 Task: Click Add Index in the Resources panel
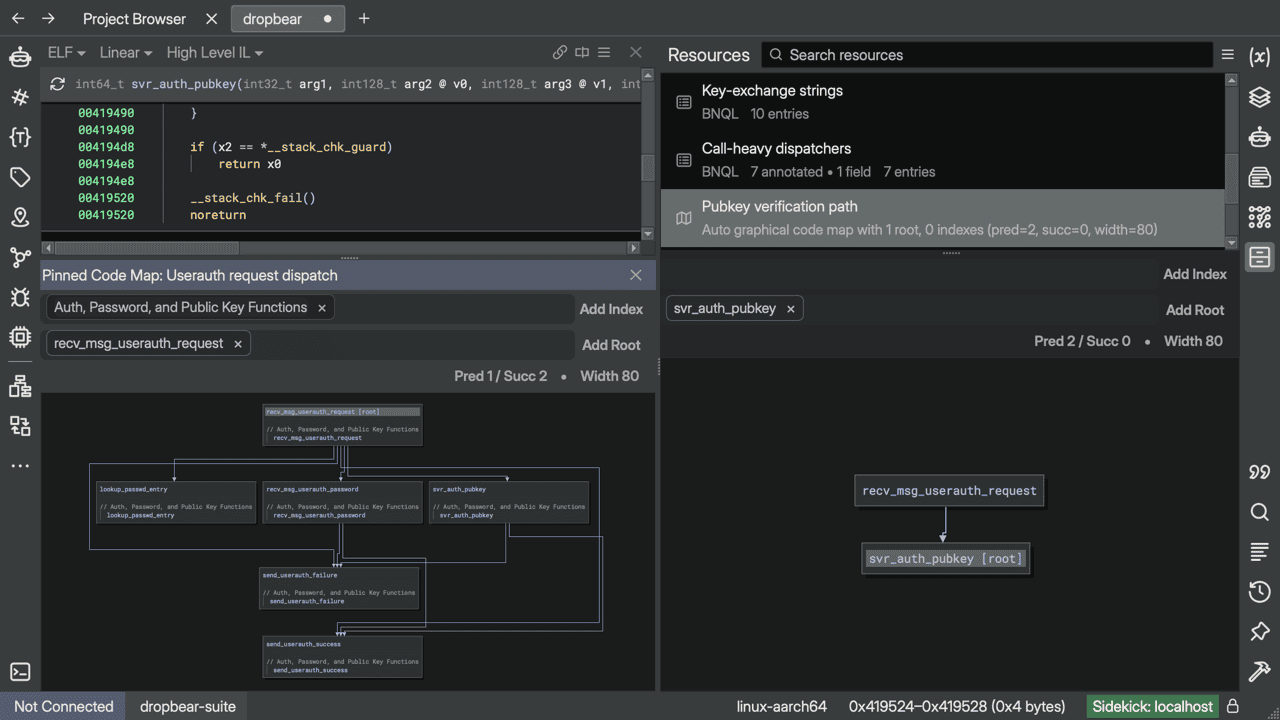(1195, 274)
